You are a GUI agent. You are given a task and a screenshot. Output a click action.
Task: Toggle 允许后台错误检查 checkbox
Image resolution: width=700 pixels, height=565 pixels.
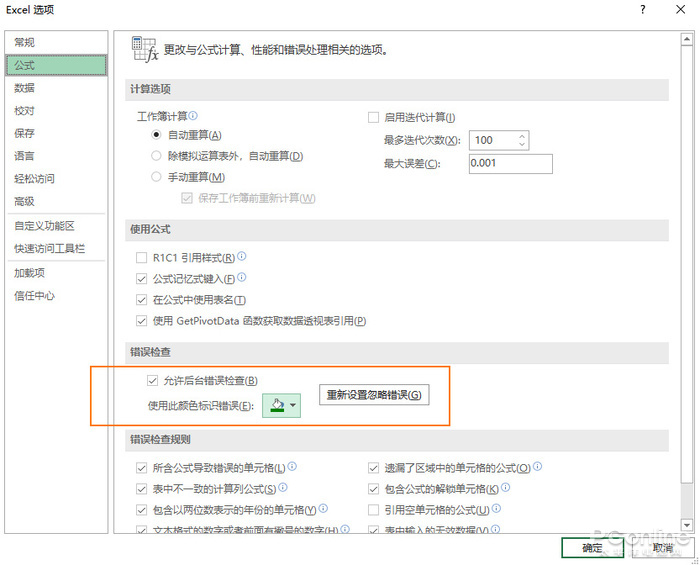pos(152,380)
